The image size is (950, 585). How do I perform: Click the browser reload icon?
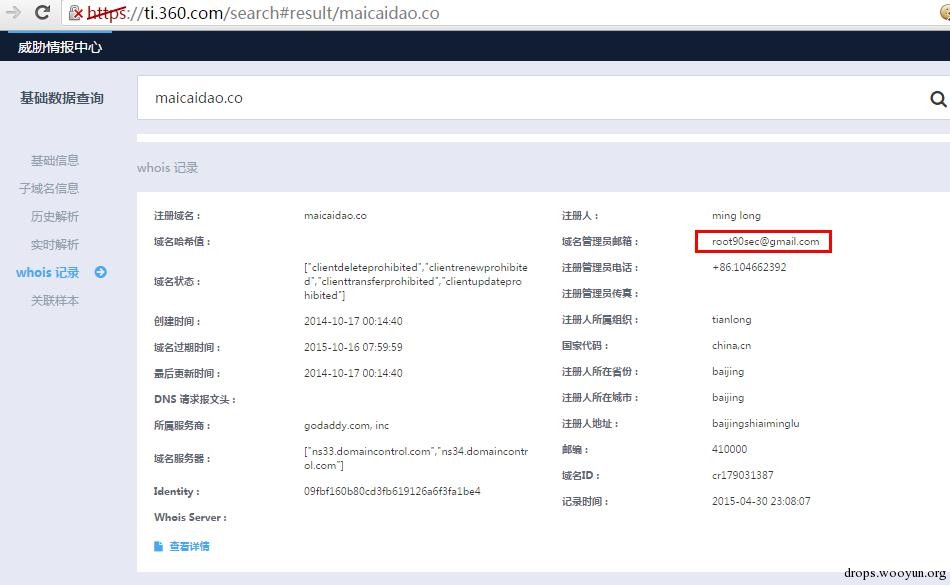42,12
